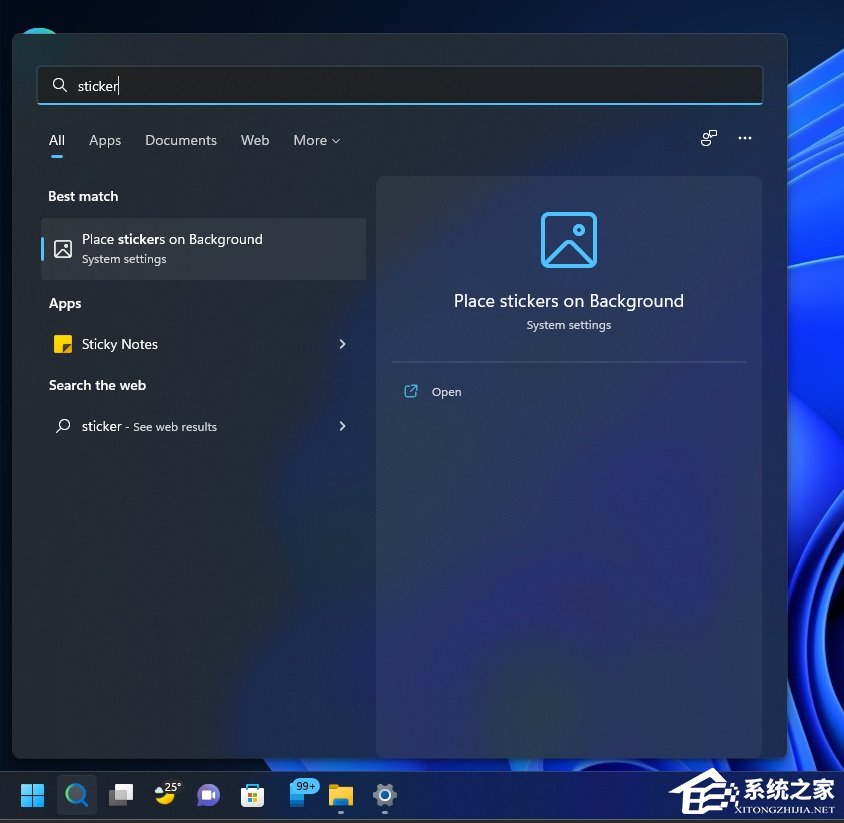Switch to the Apps filter tab
Screen dimensions: 844x823
(x=105, y=141)
